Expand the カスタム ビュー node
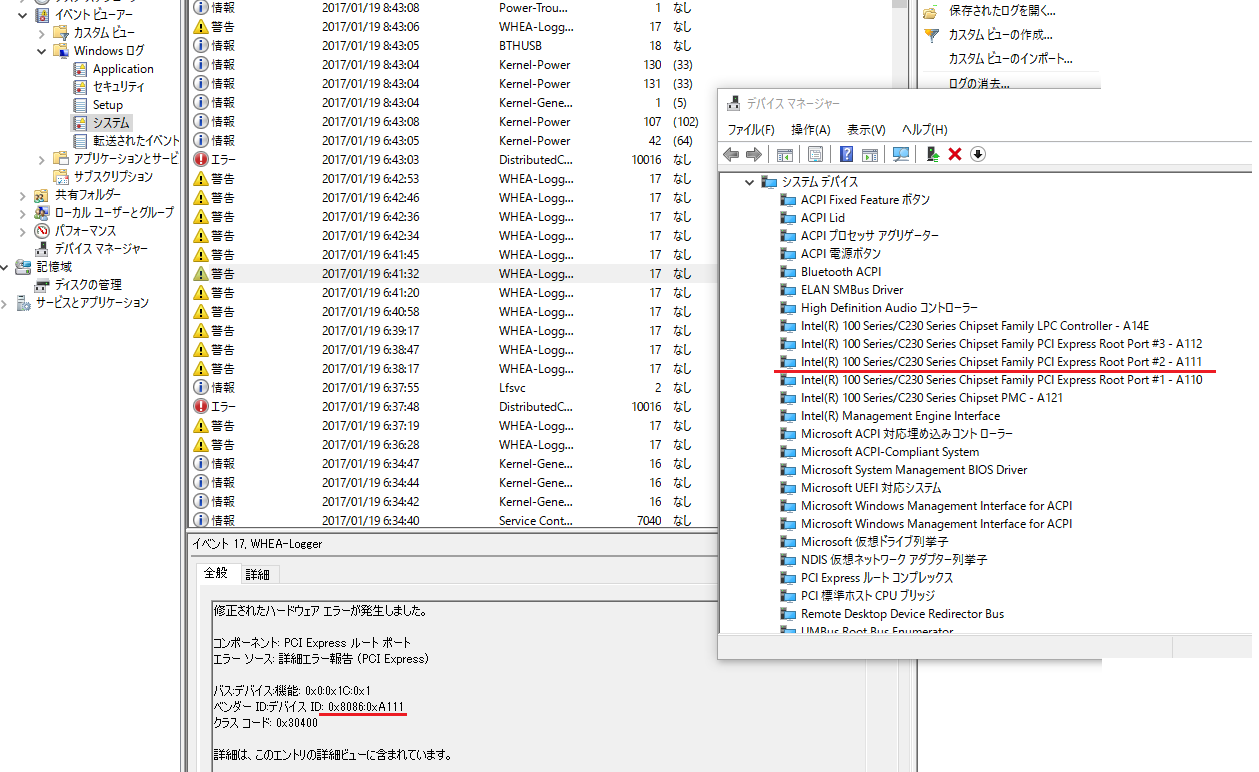Viewport: 1259px width, 772px height. click(41, 33)
